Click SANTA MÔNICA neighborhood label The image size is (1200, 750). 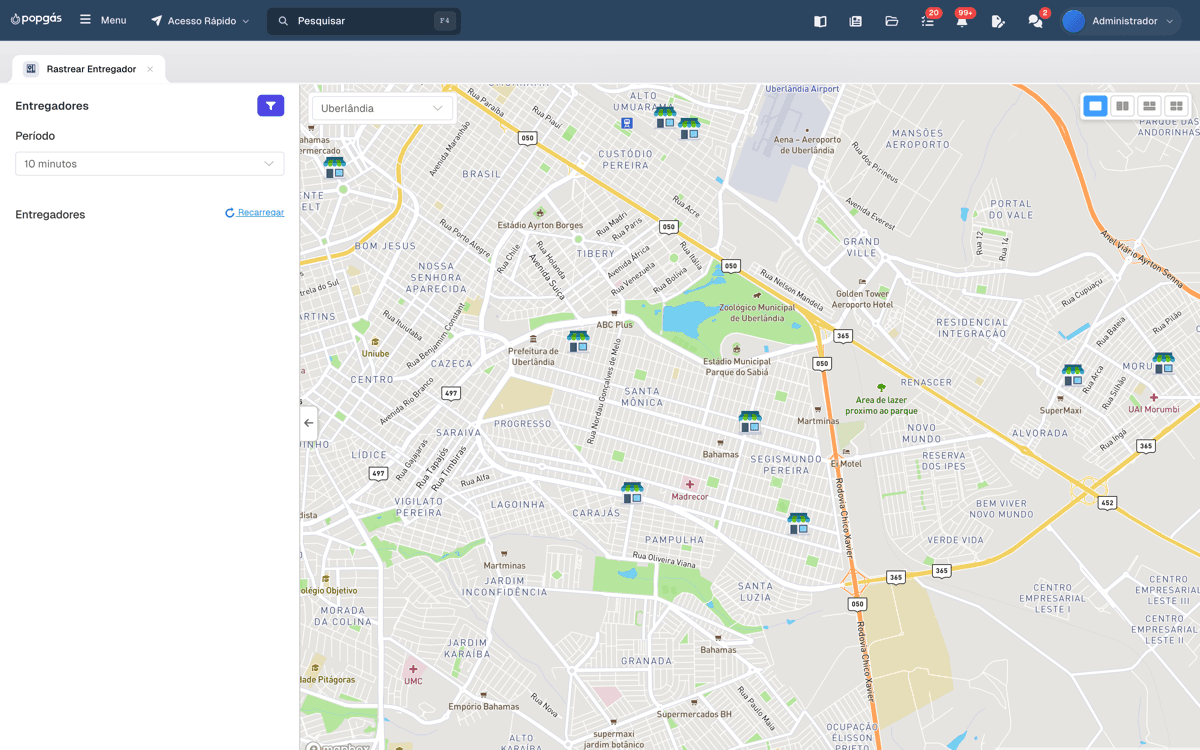point(642,396)
